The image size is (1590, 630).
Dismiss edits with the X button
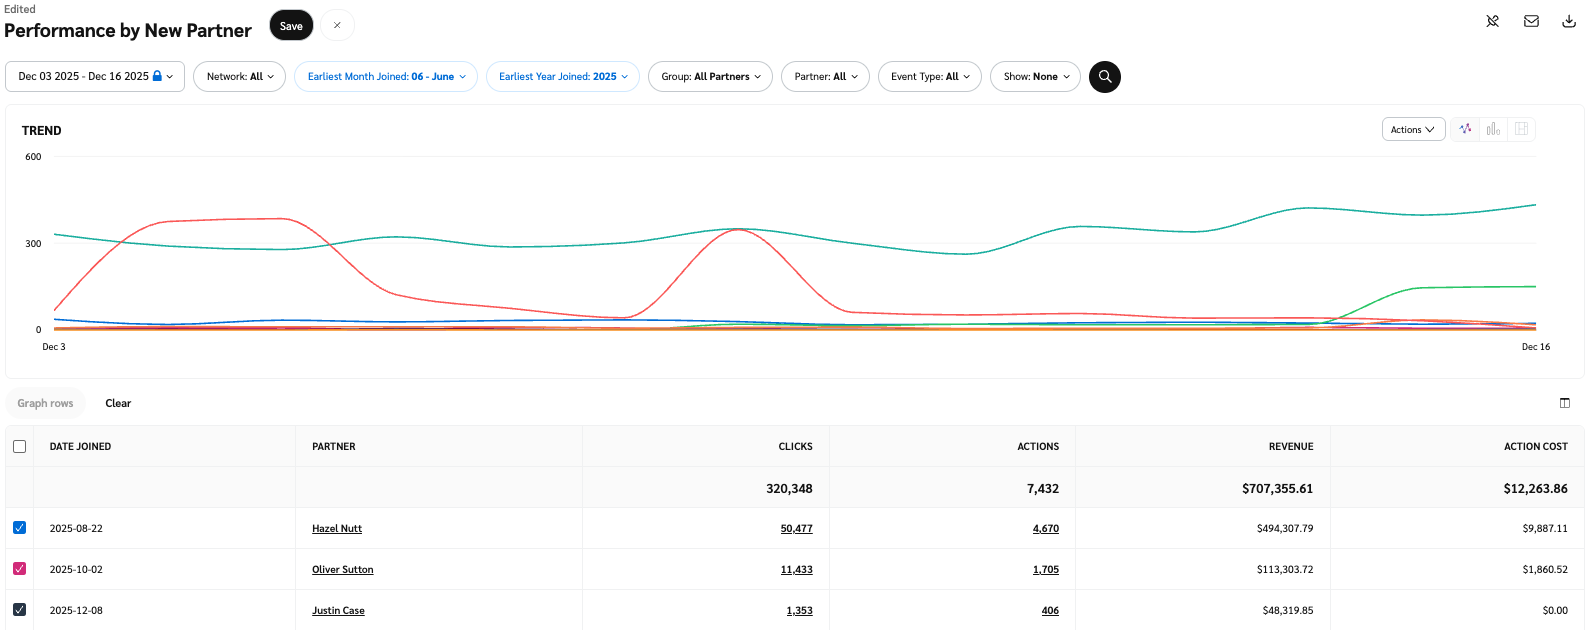tap(337, 26)
